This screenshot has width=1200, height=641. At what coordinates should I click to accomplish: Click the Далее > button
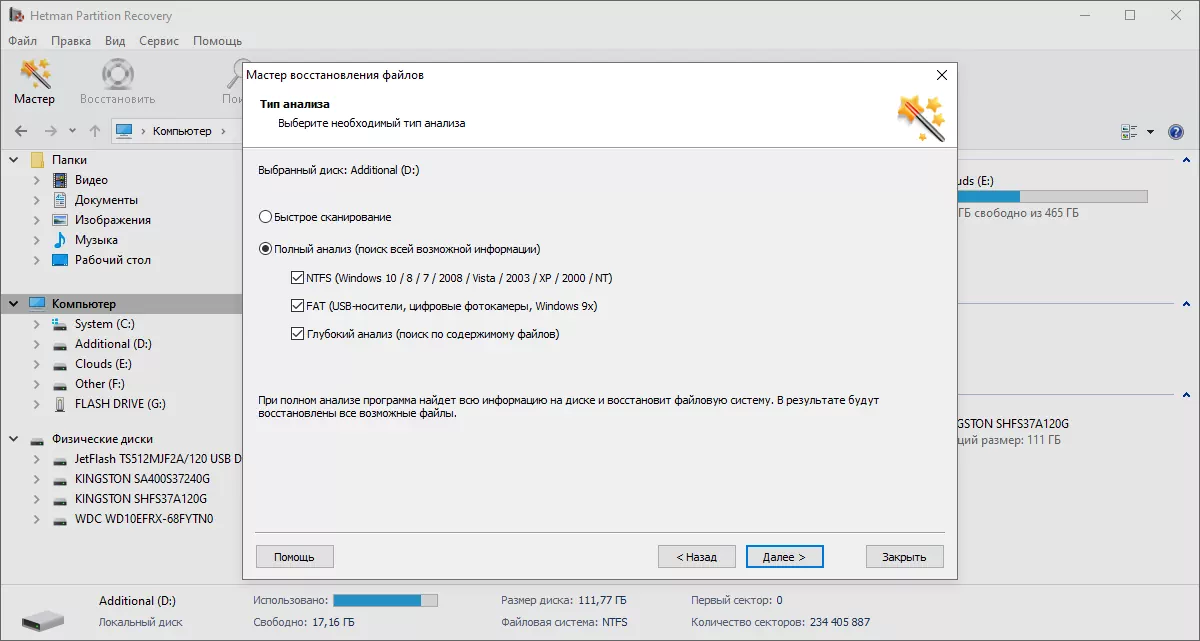click(785, 557)
